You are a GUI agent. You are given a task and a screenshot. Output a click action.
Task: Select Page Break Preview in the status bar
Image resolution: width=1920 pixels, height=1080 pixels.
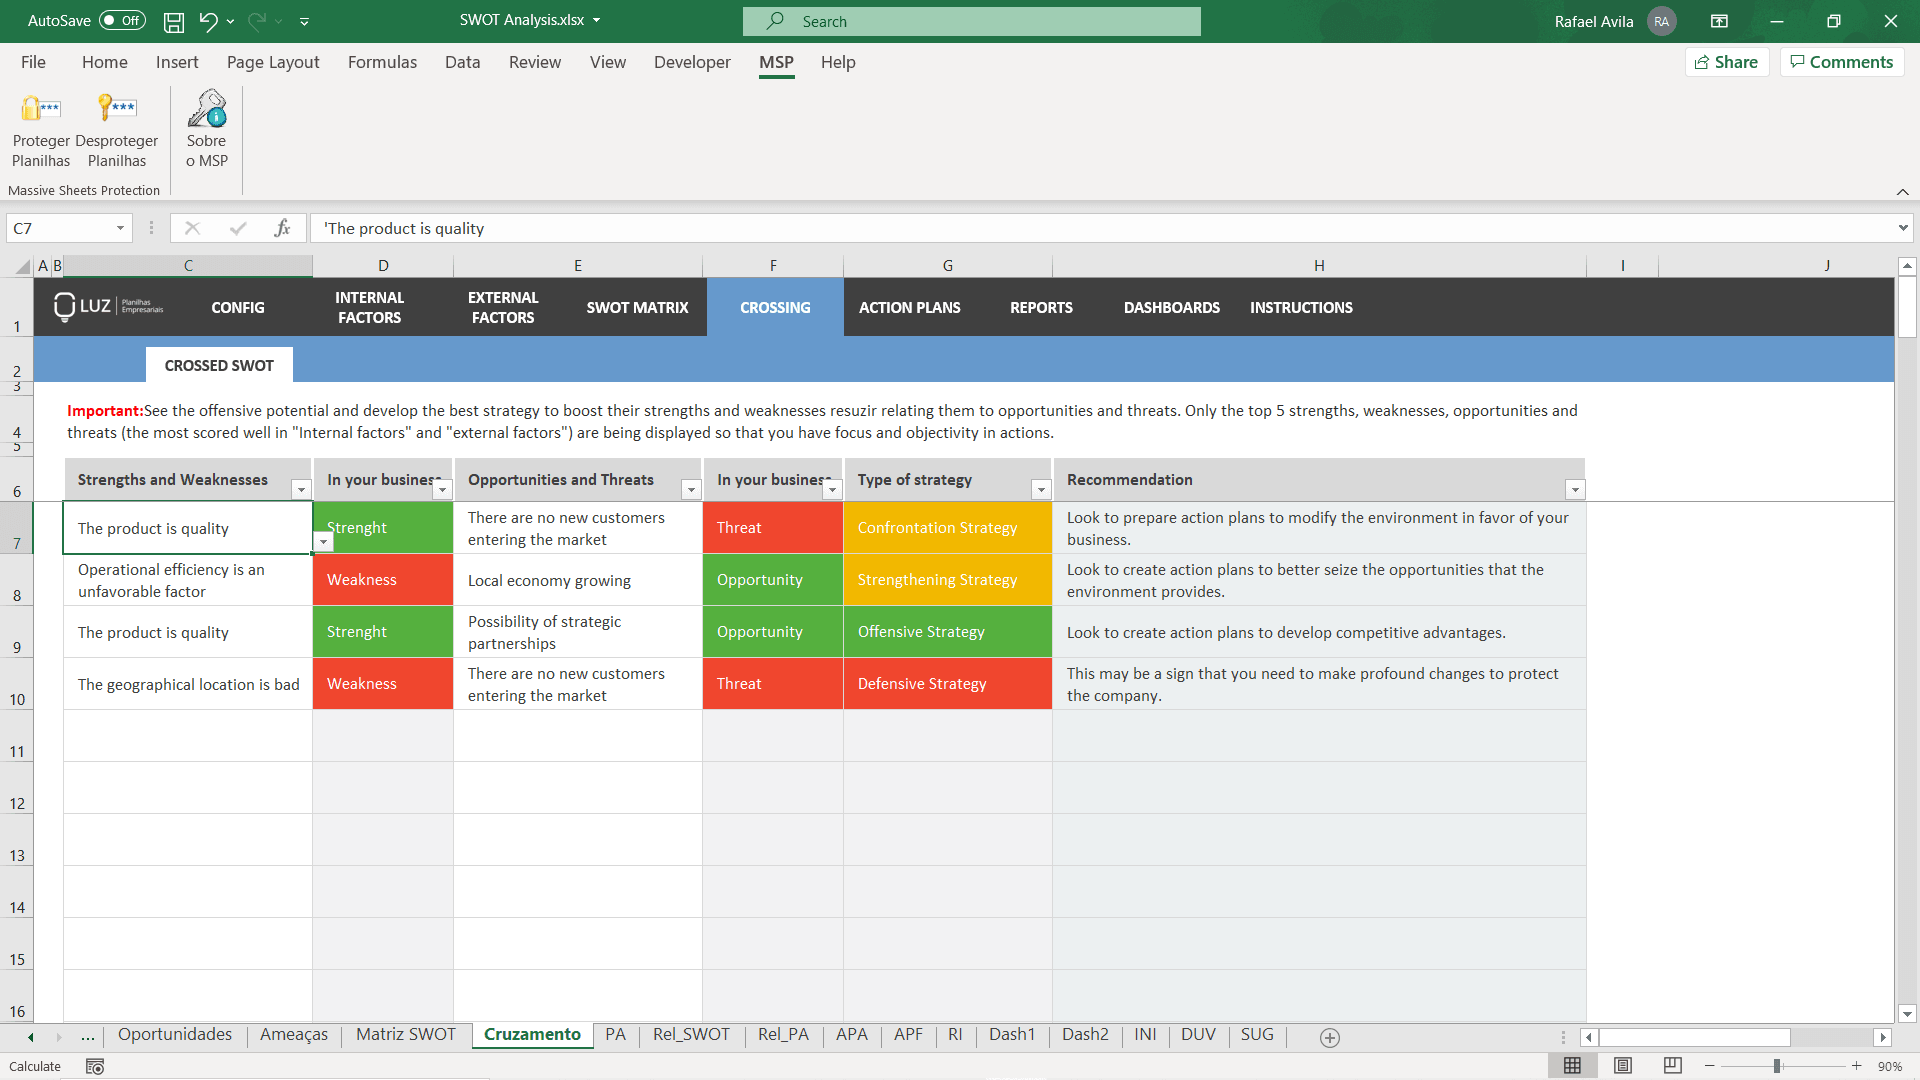(x=1670, y=1066)
